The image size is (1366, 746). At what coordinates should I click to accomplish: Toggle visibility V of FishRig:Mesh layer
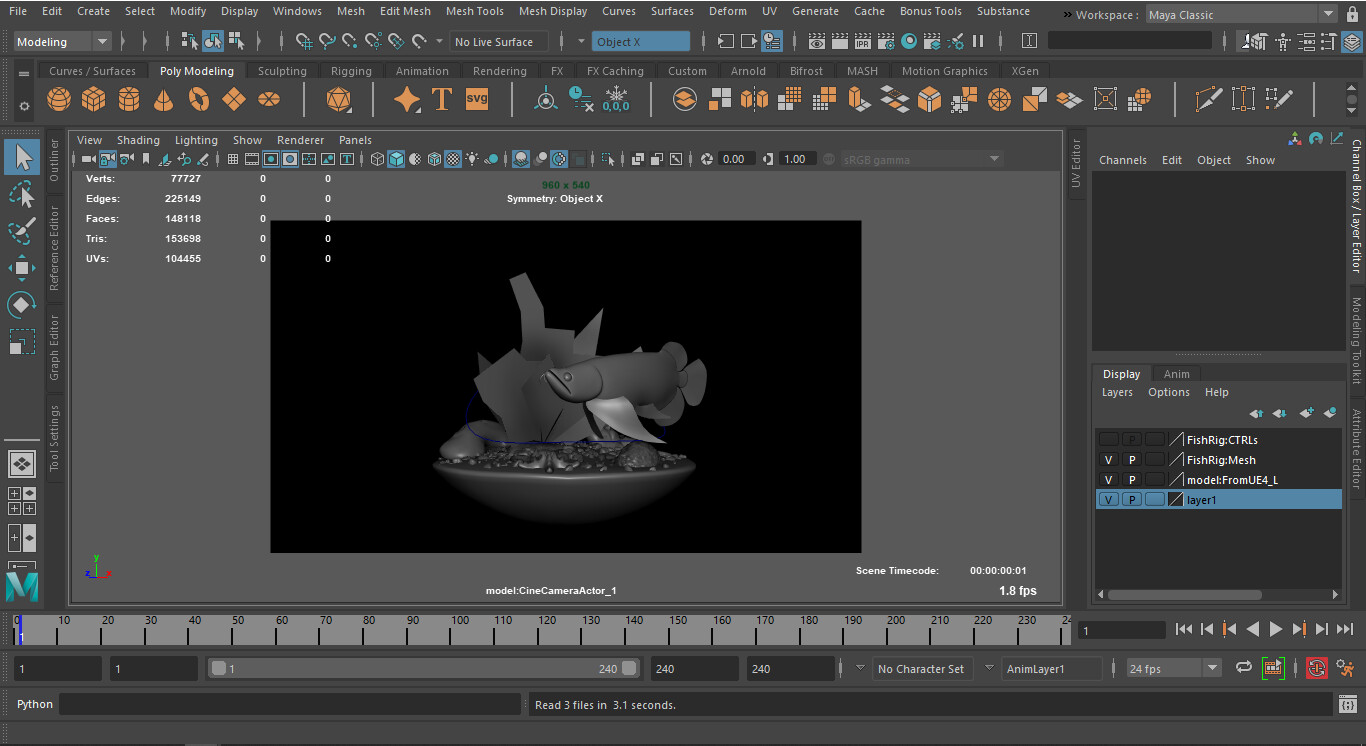pyautogui.click(x=1108, y=459)
